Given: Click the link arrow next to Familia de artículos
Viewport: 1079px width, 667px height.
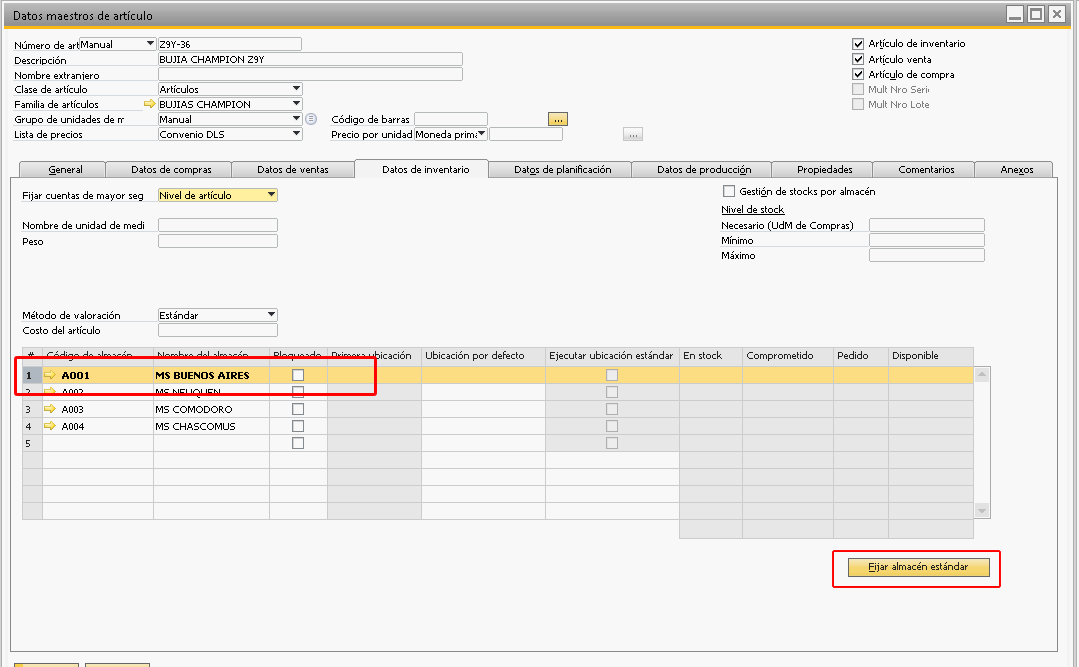Looking at the screenshot, I should click(x=150, y=104).
